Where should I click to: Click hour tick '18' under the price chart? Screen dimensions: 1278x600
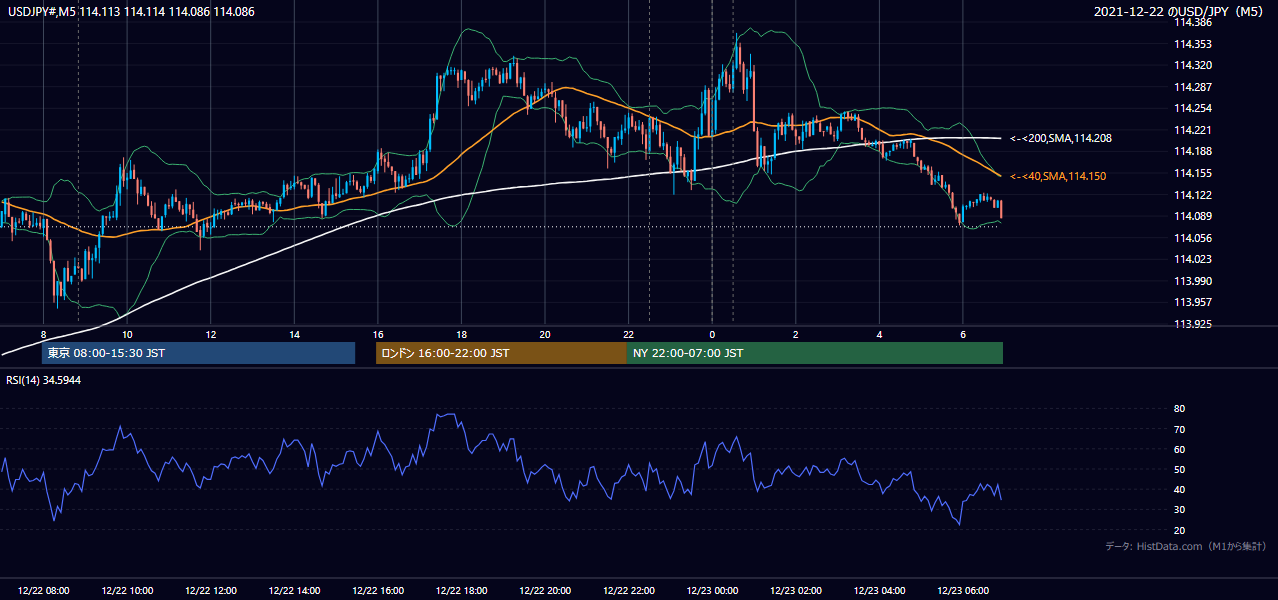pos(461,334)
